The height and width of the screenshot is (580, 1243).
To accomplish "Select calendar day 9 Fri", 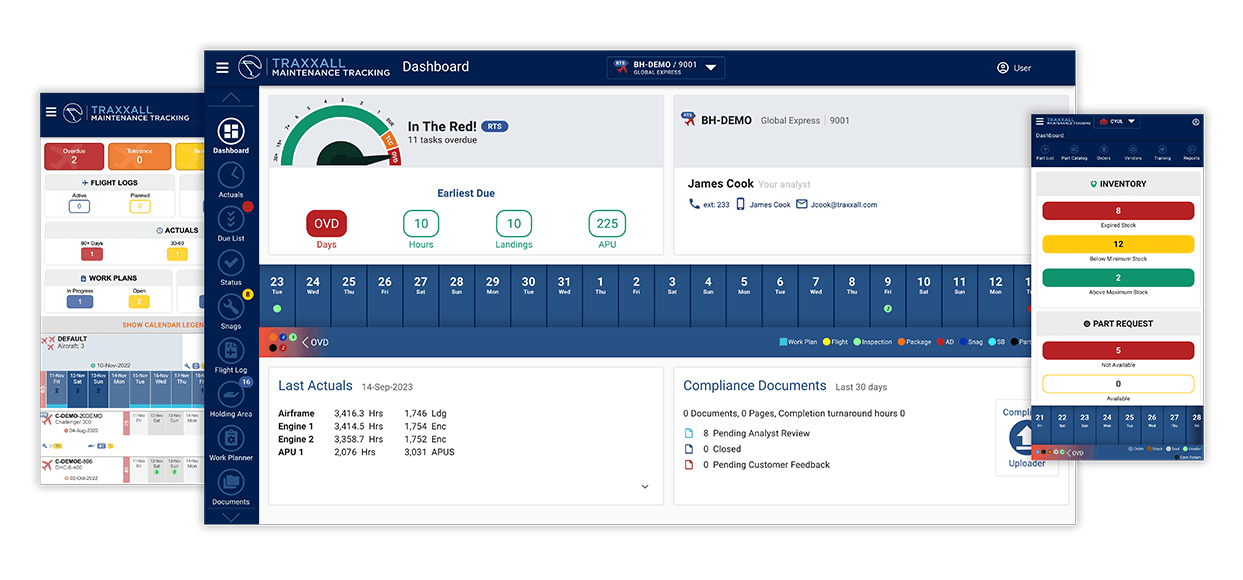I will [x=887, y=296].
